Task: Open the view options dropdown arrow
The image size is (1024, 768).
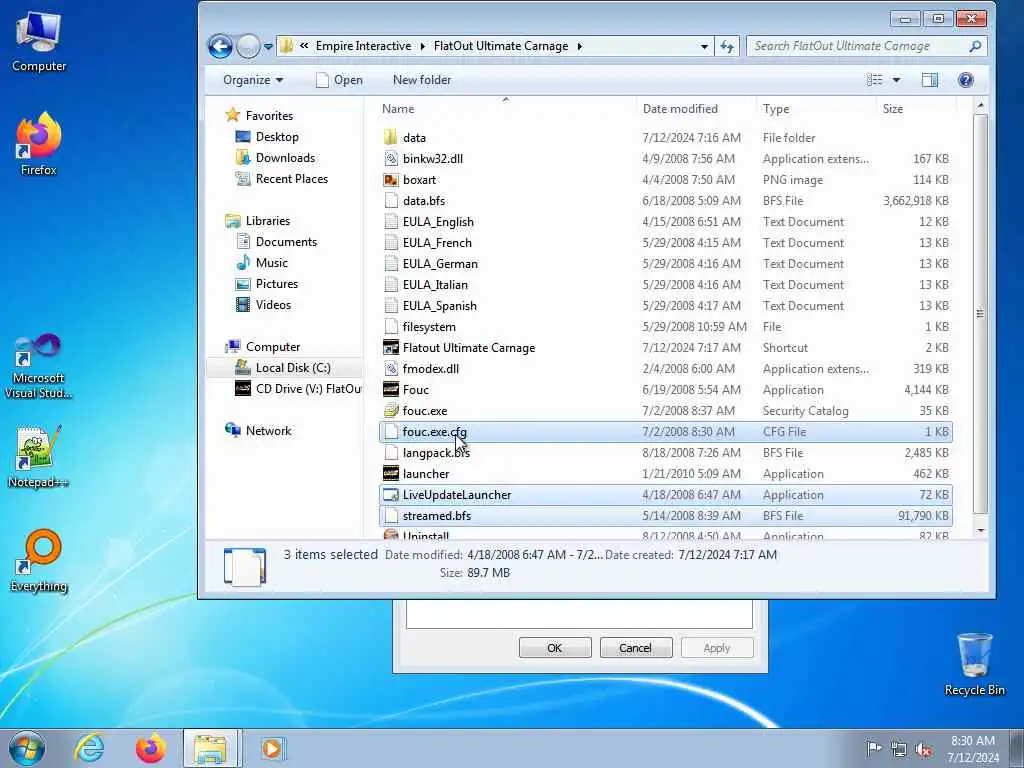Action: (x=896, y=80)
